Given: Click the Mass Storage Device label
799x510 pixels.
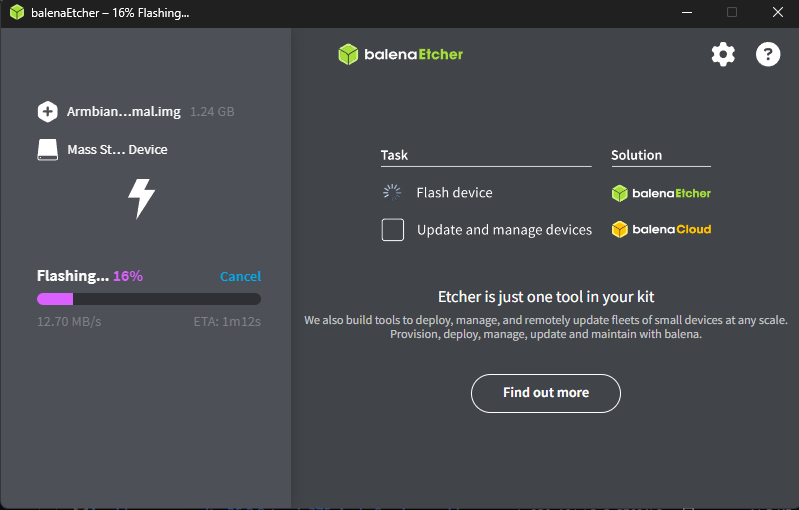Looking at the screenshot, I should pos(117,150).
